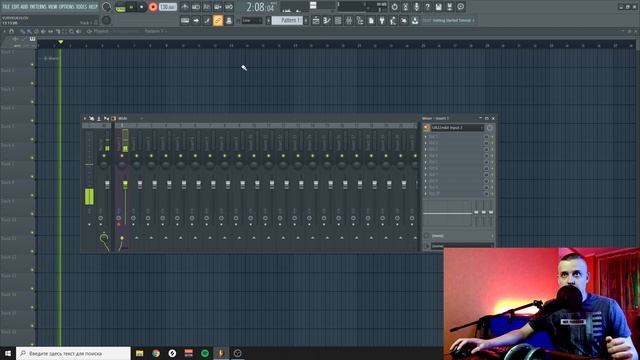Open the PATTERNS menu
640x360 pixels.
pyautogui.click(x=38, y=7)
